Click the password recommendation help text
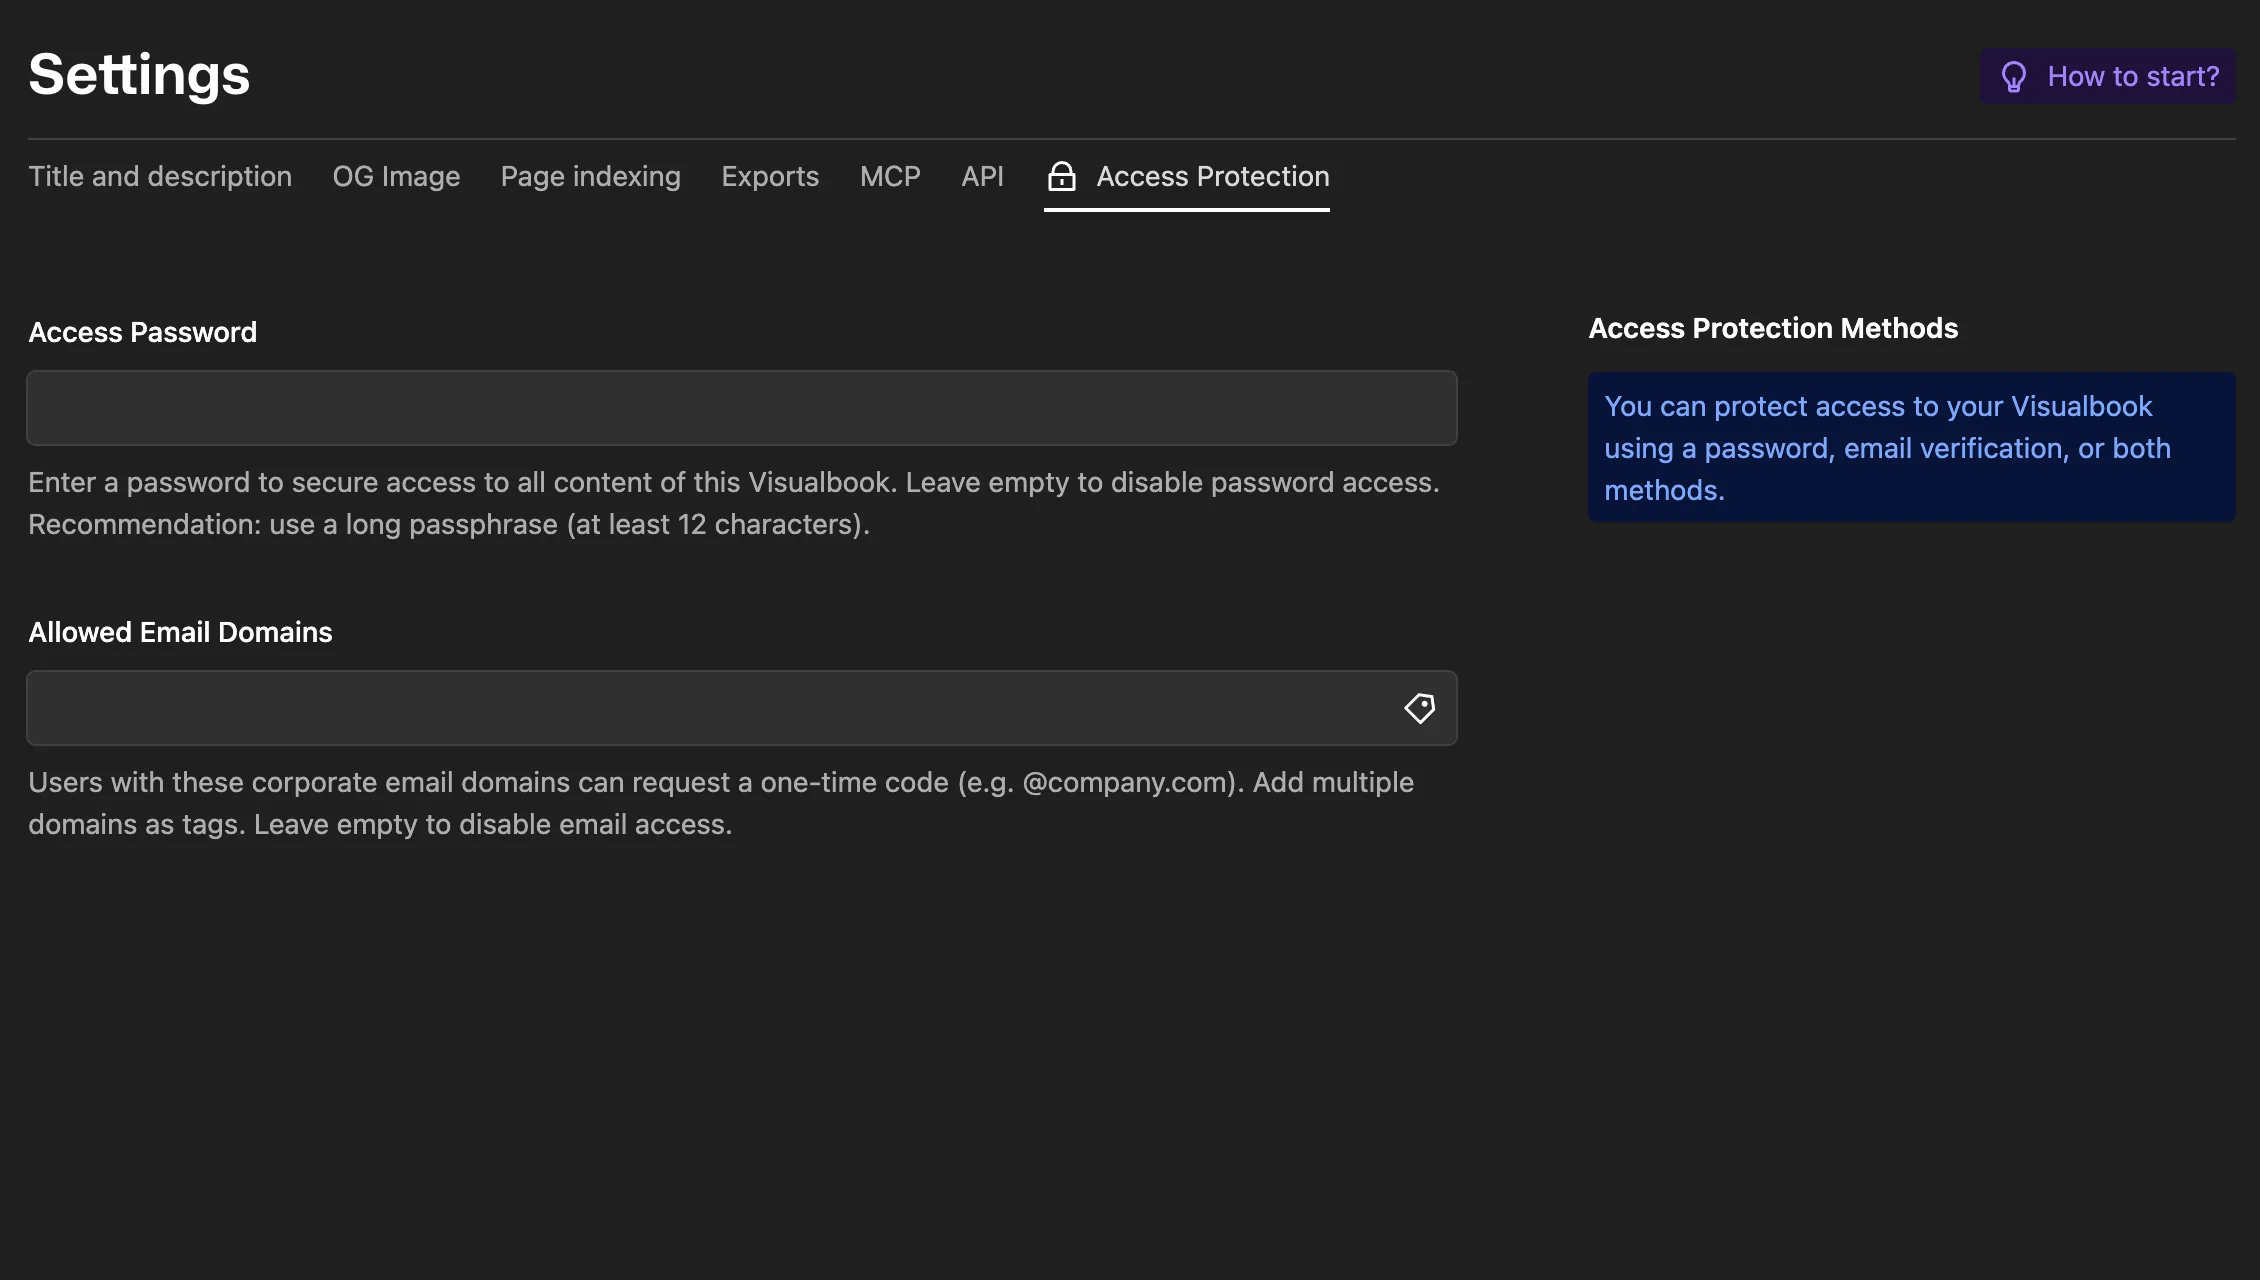The height and width of the screenshot is (1280, 2260). [x=734, y=503]
